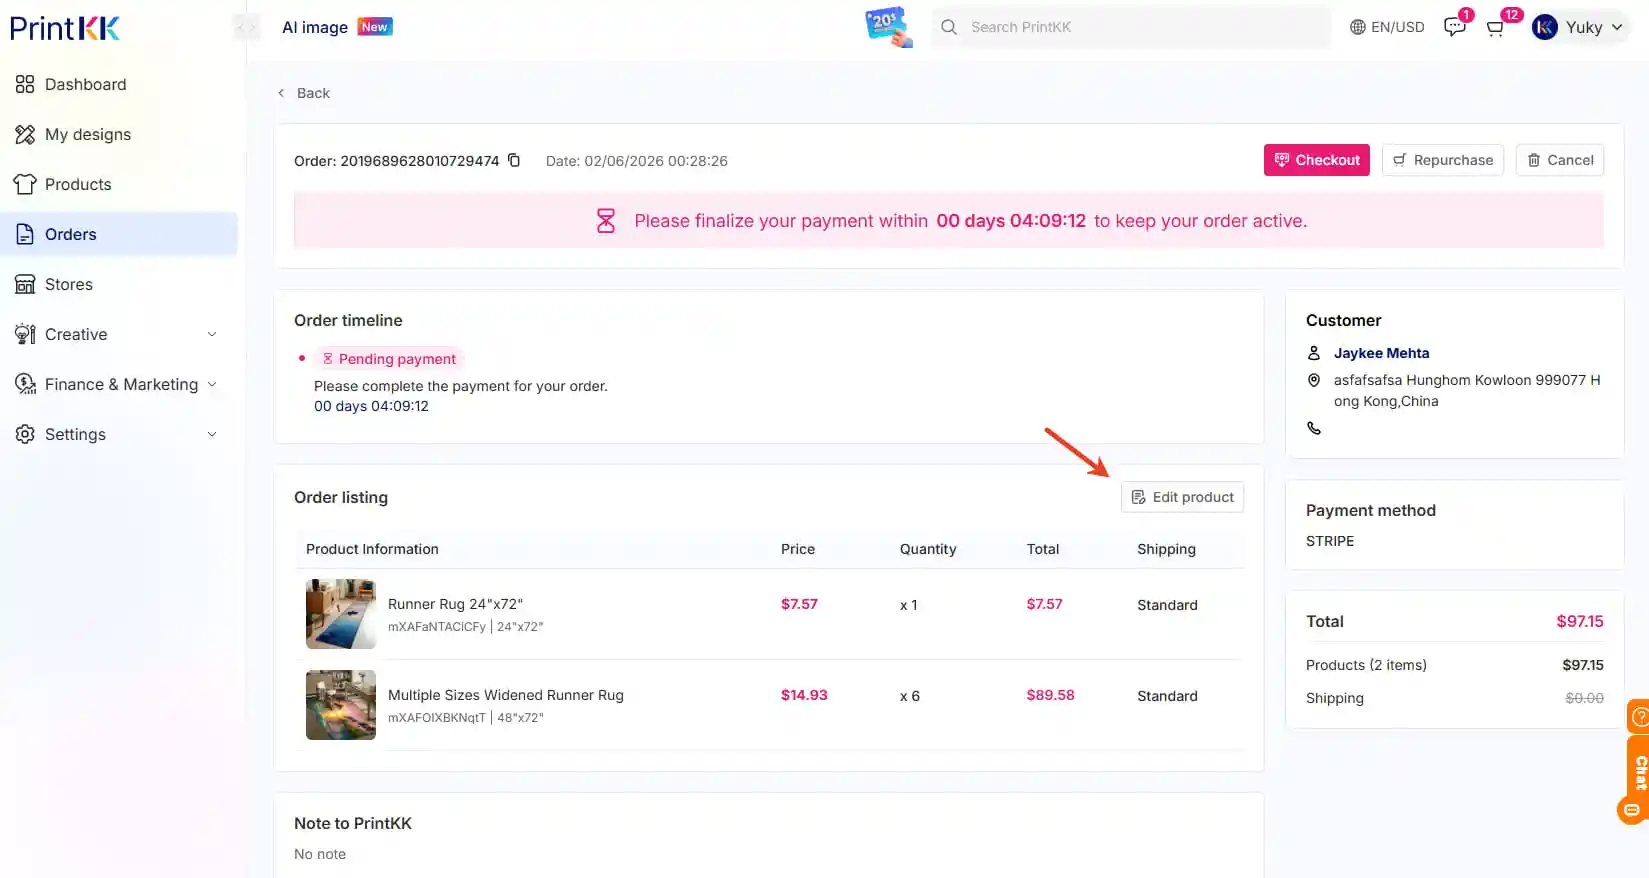
Task: Click the Finance & Marketing icon
Action: (x=25, y=384)
